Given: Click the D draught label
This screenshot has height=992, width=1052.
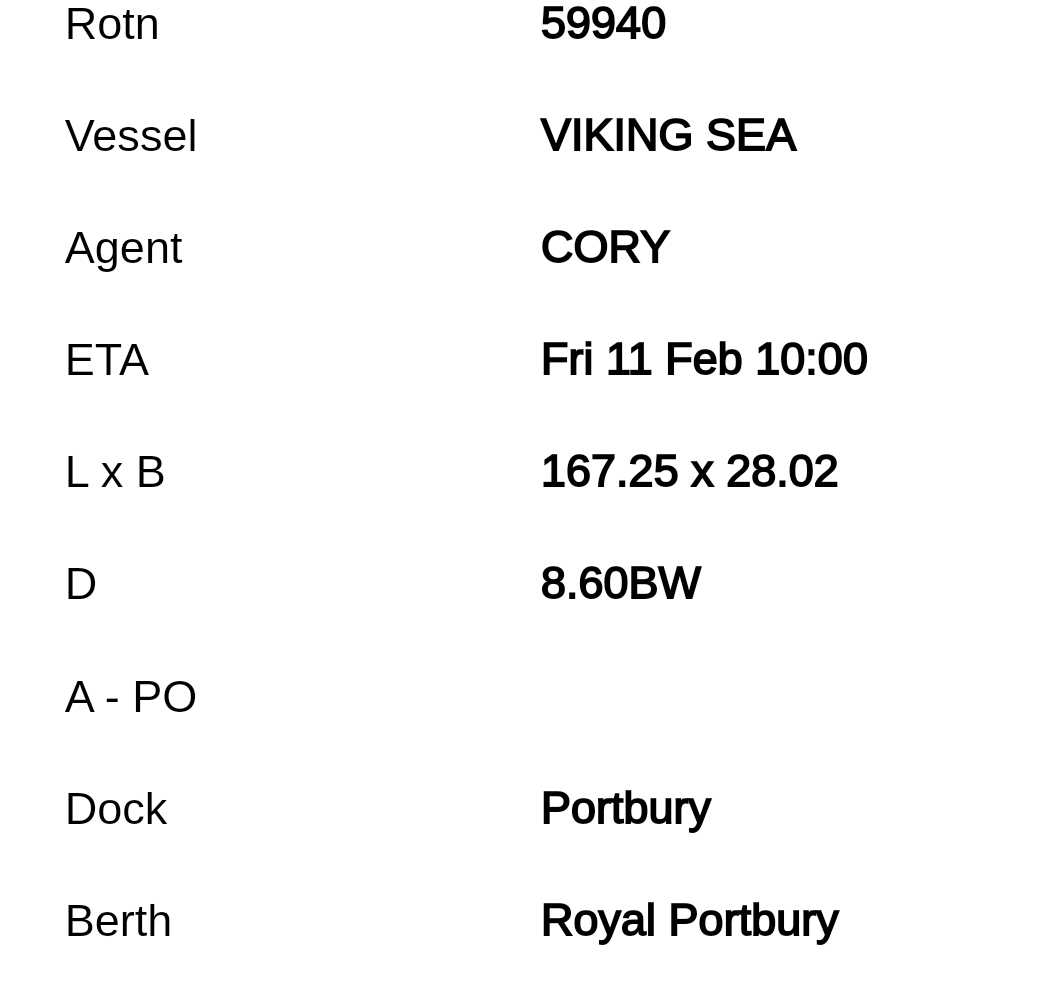Looking at the screenshot, I should [81, 584].
